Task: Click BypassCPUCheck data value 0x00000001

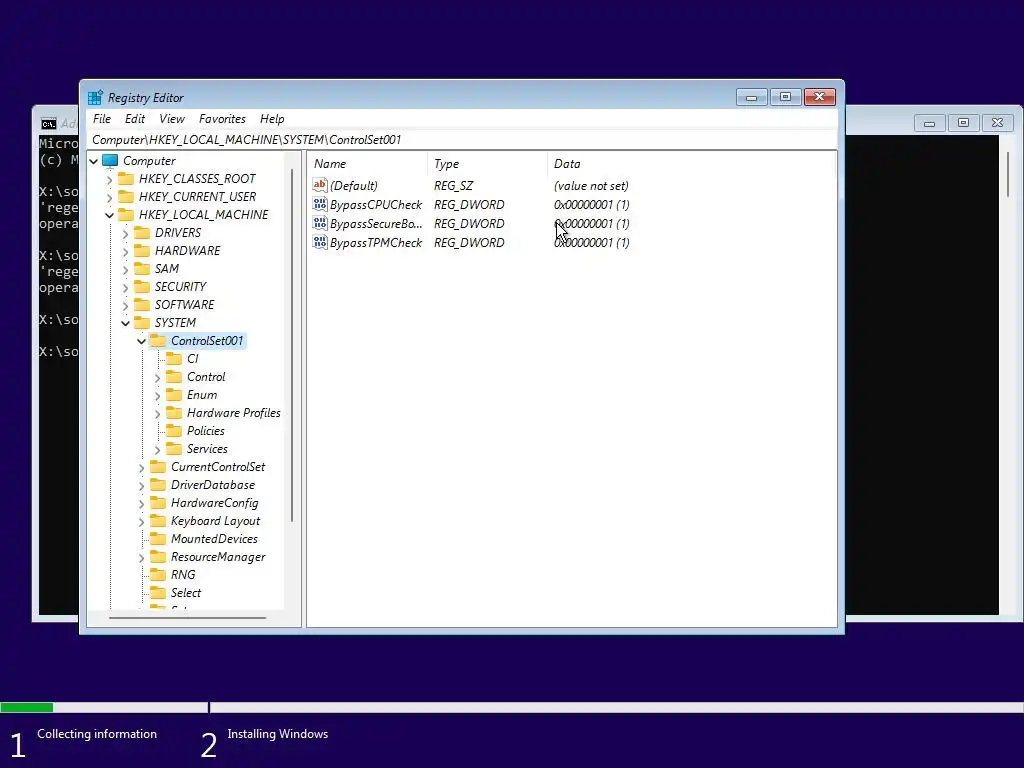Action: tap(592, 204)
